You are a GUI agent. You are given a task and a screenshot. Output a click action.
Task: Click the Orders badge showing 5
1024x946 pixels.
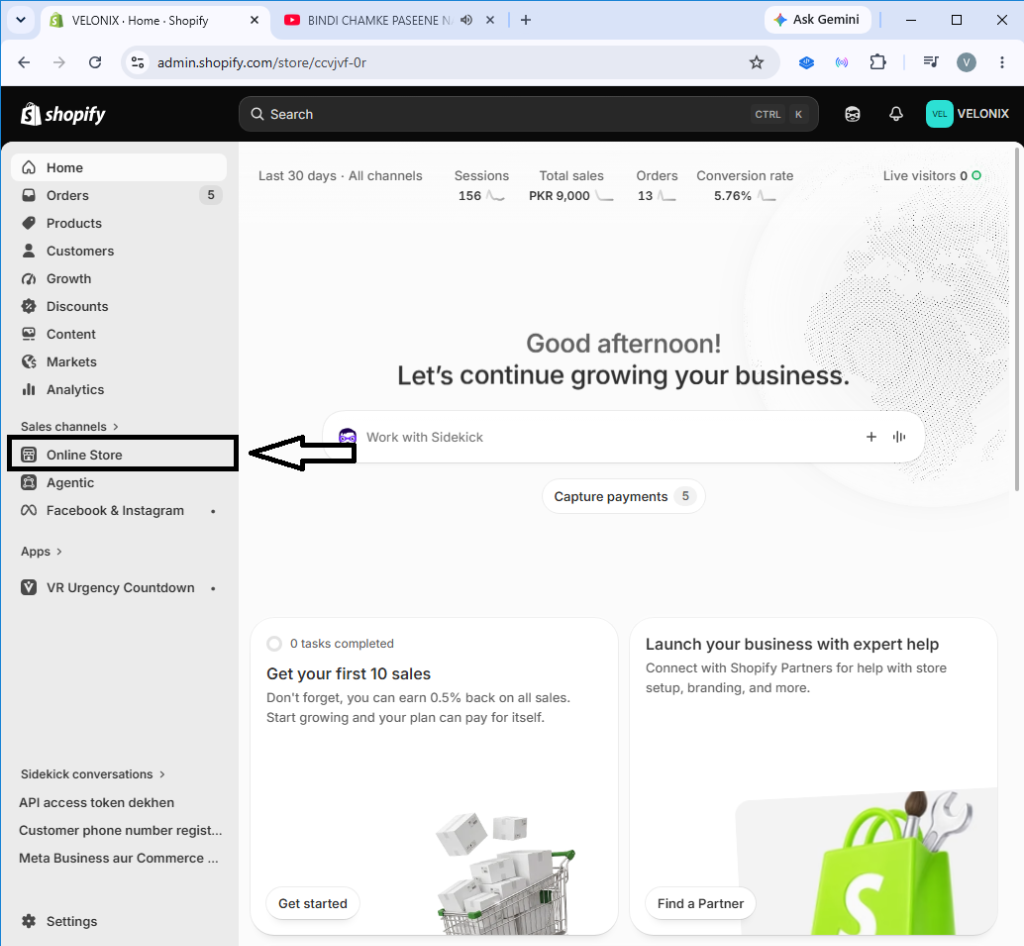click(211, 195)
